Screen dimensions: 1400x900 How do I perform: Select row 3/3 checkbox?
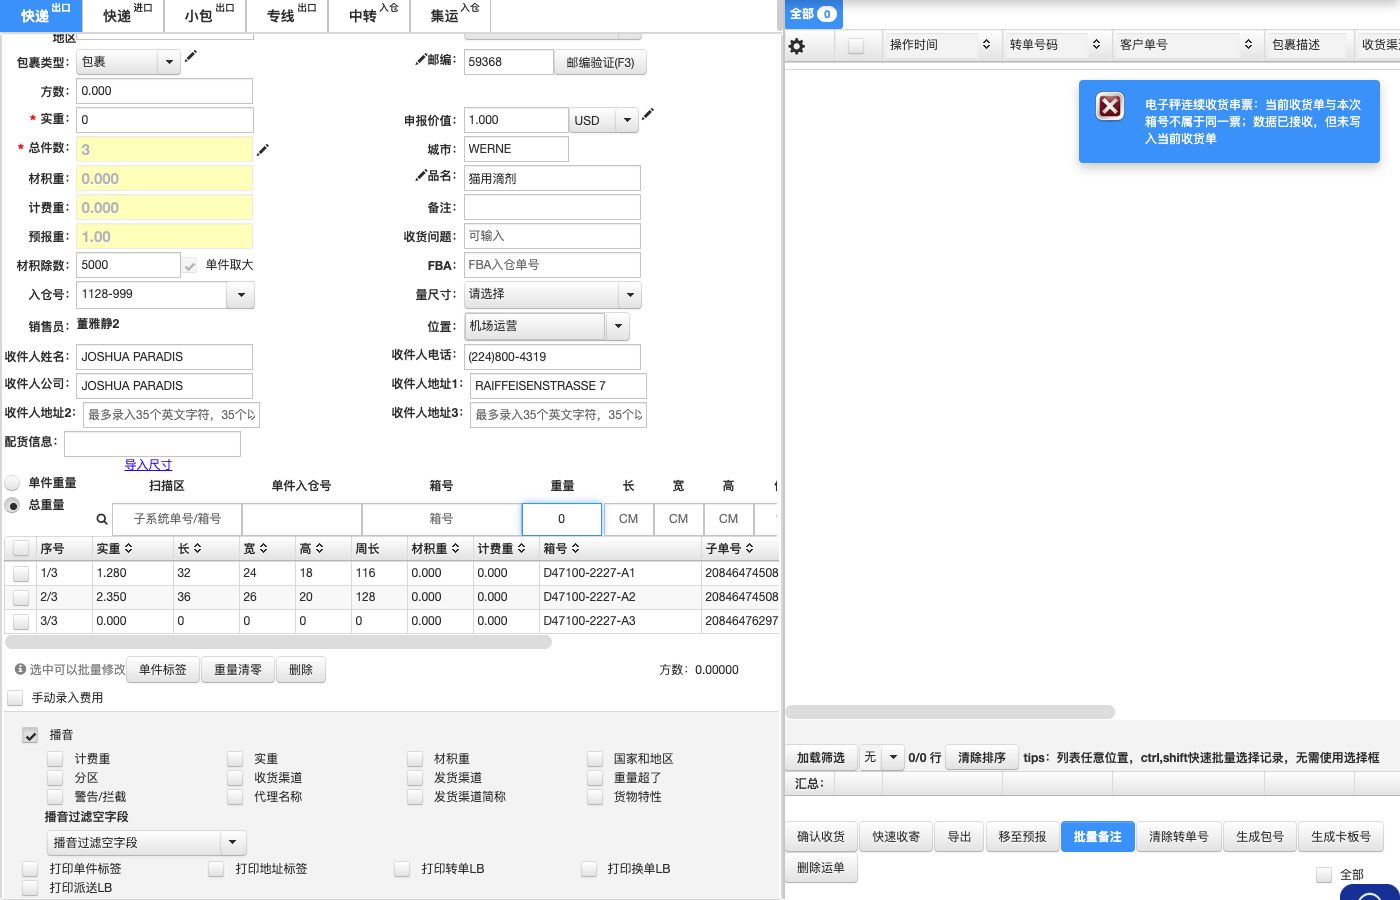point(20,622)
